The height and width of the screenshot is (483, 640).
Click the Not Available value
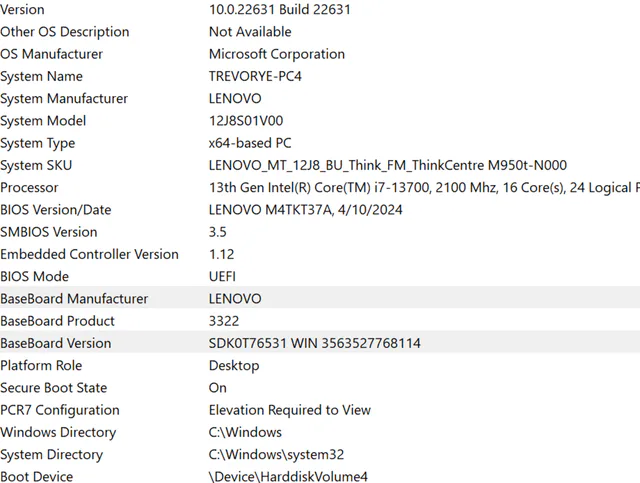[250, 32]
